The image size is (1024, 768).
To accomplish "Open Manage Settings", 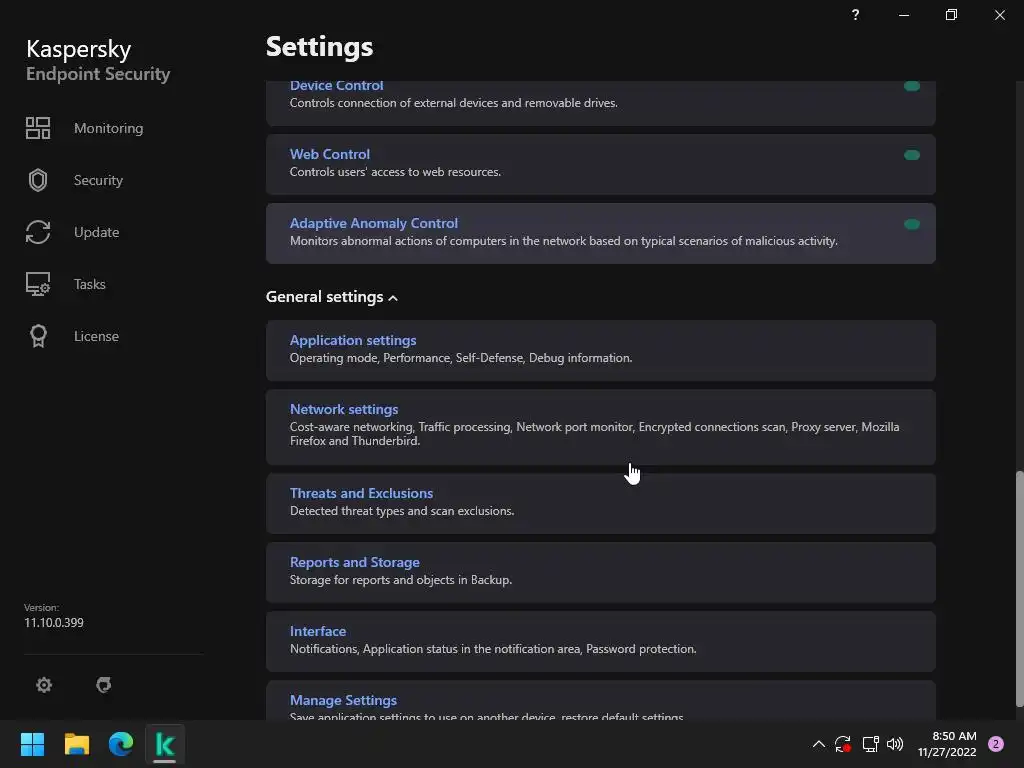I will (344, 700).
